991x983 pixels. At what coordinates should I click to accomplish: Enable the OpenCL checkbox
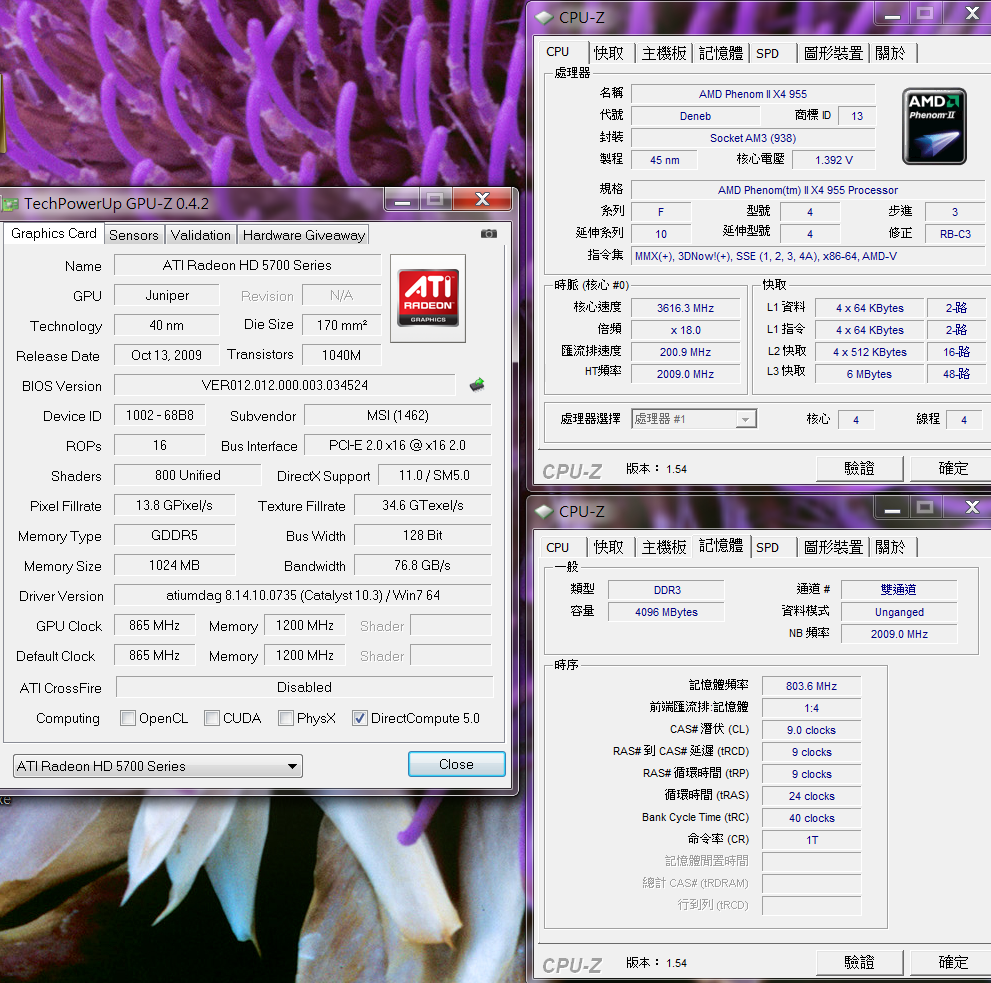coord(128,718)
